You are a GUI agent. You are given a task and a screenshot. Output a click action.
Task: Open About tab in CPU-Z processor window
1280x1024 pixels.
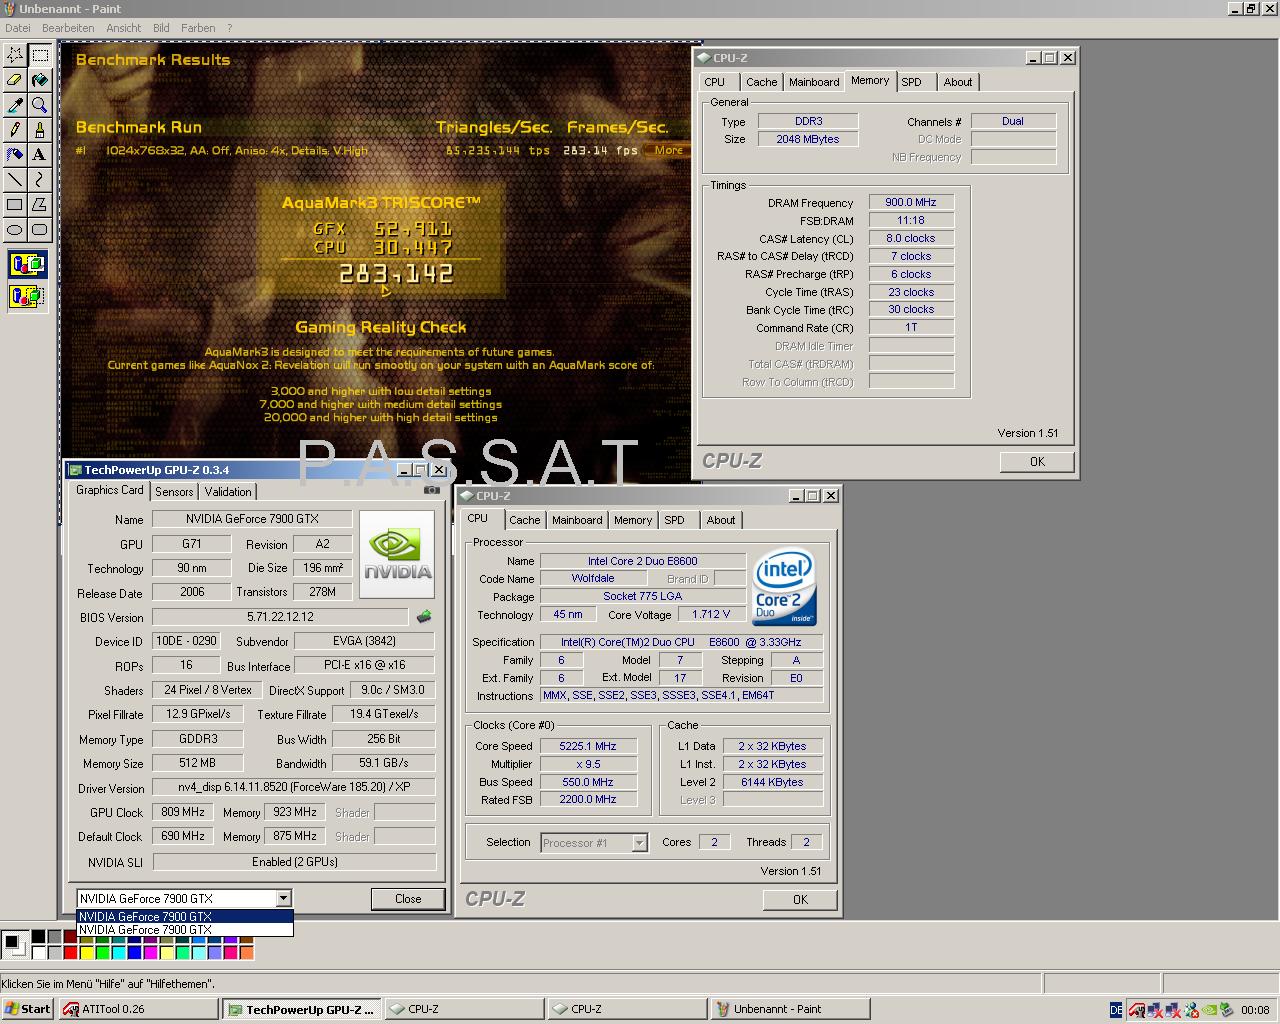coord(720,520)
